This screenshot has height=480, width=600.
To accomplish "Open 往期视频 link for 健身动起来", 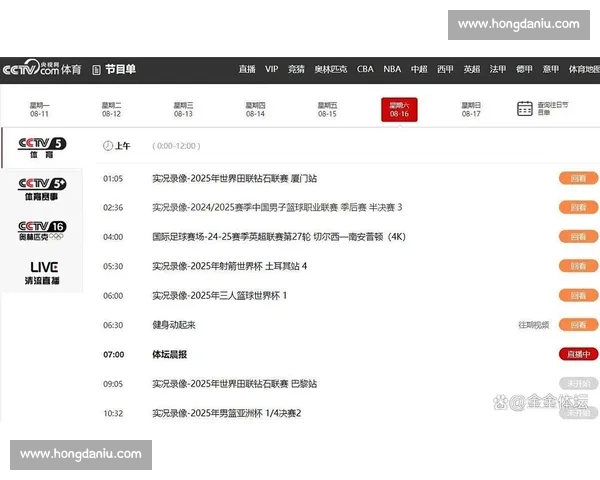I will tap(534, 325).
